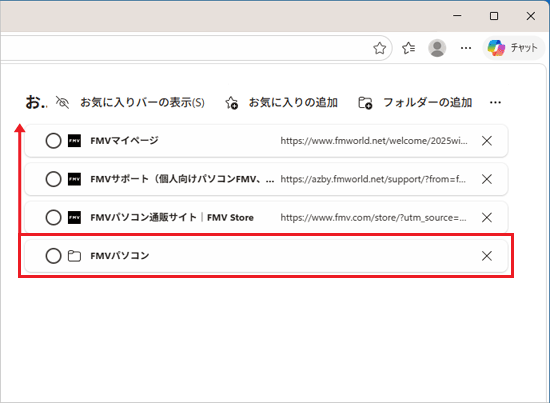Open more options in favorites page header
Viewport: 550px width, 403px height.
click(x=495, y=102)
